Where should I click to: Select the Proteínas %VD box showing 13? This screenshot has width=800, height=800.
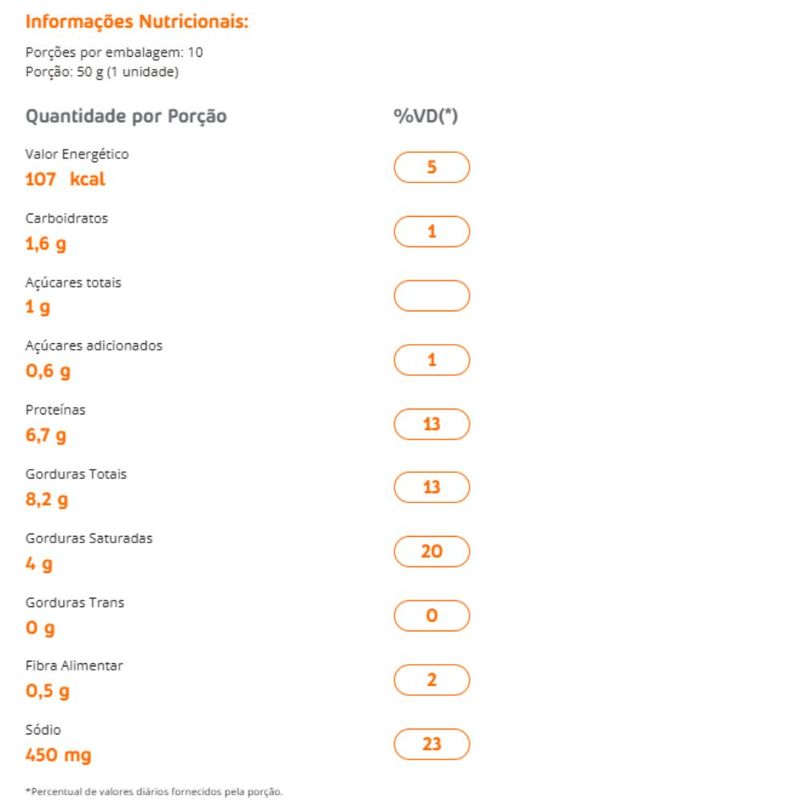tap(432, 424)
